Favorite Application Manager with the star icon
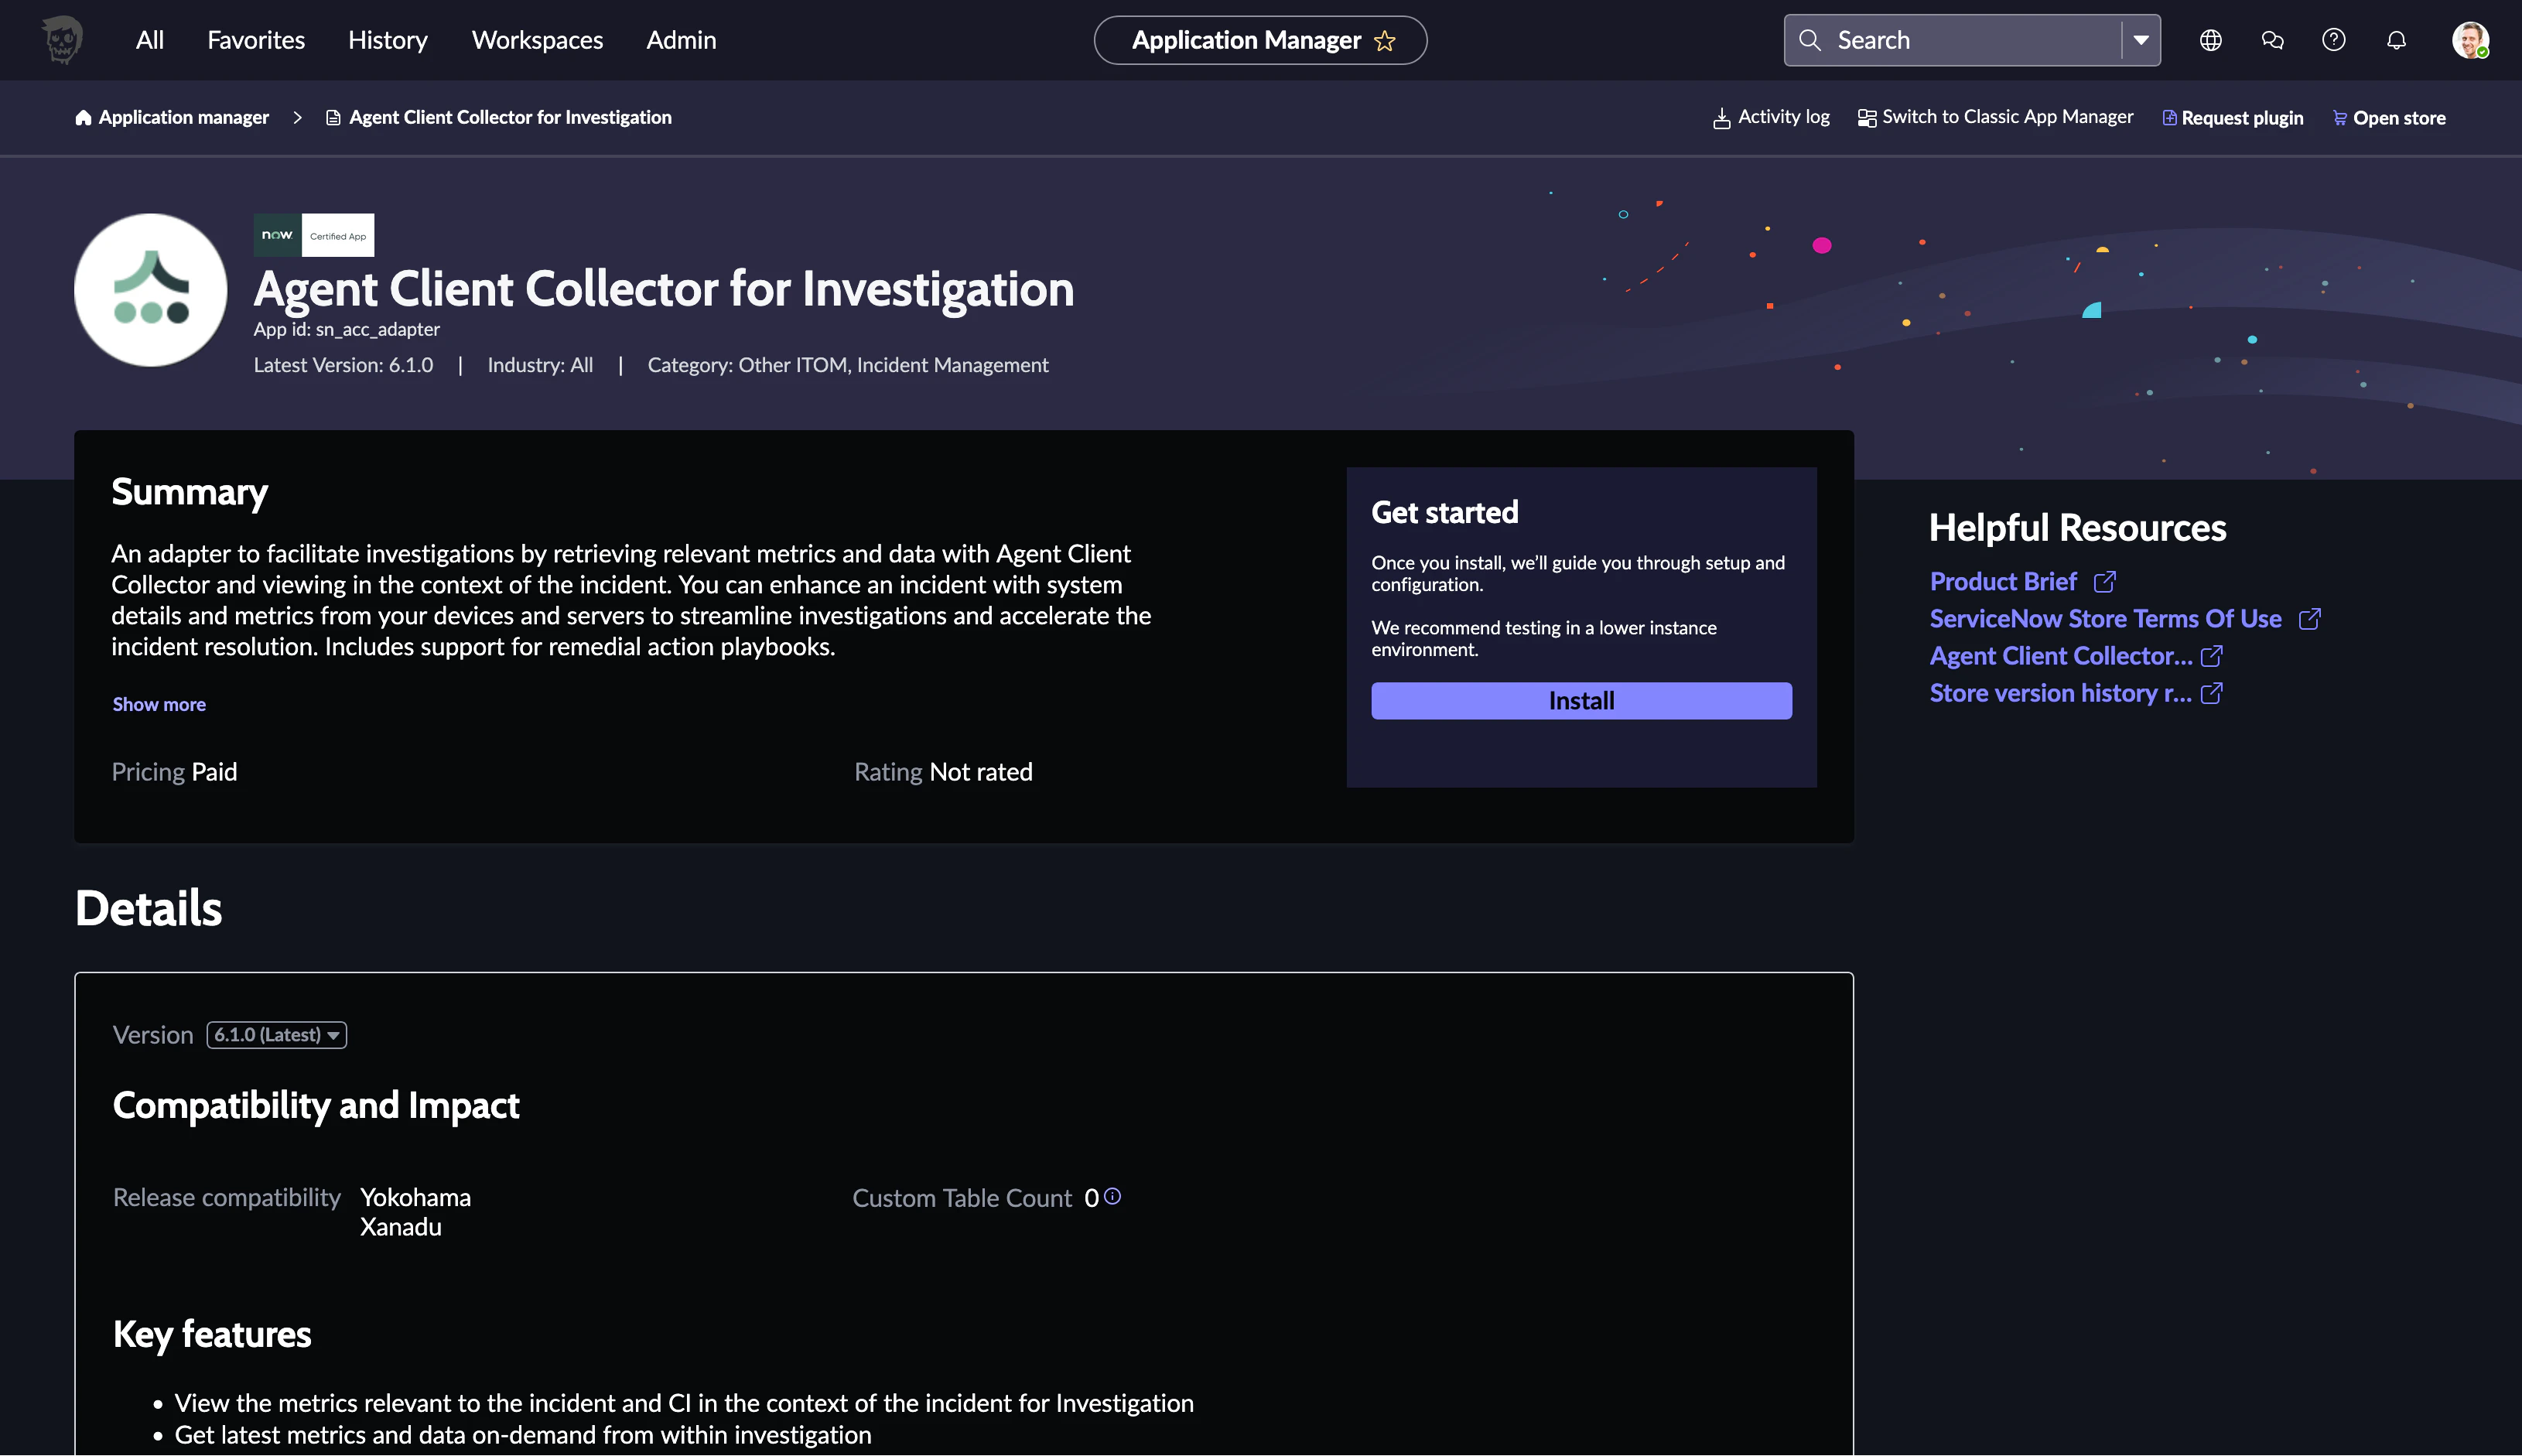This screenshot has height=1456, width=2522. (x=1385, y=41)
